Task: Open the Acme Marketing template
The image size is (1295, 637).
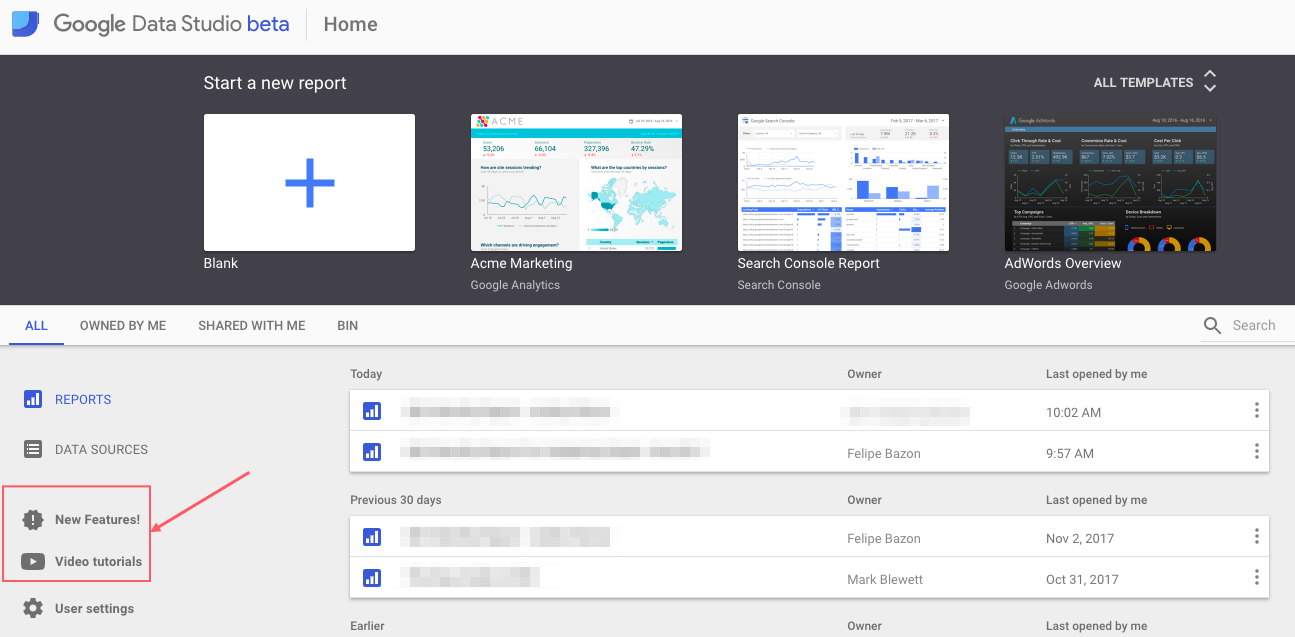Action: pos(576,183)
